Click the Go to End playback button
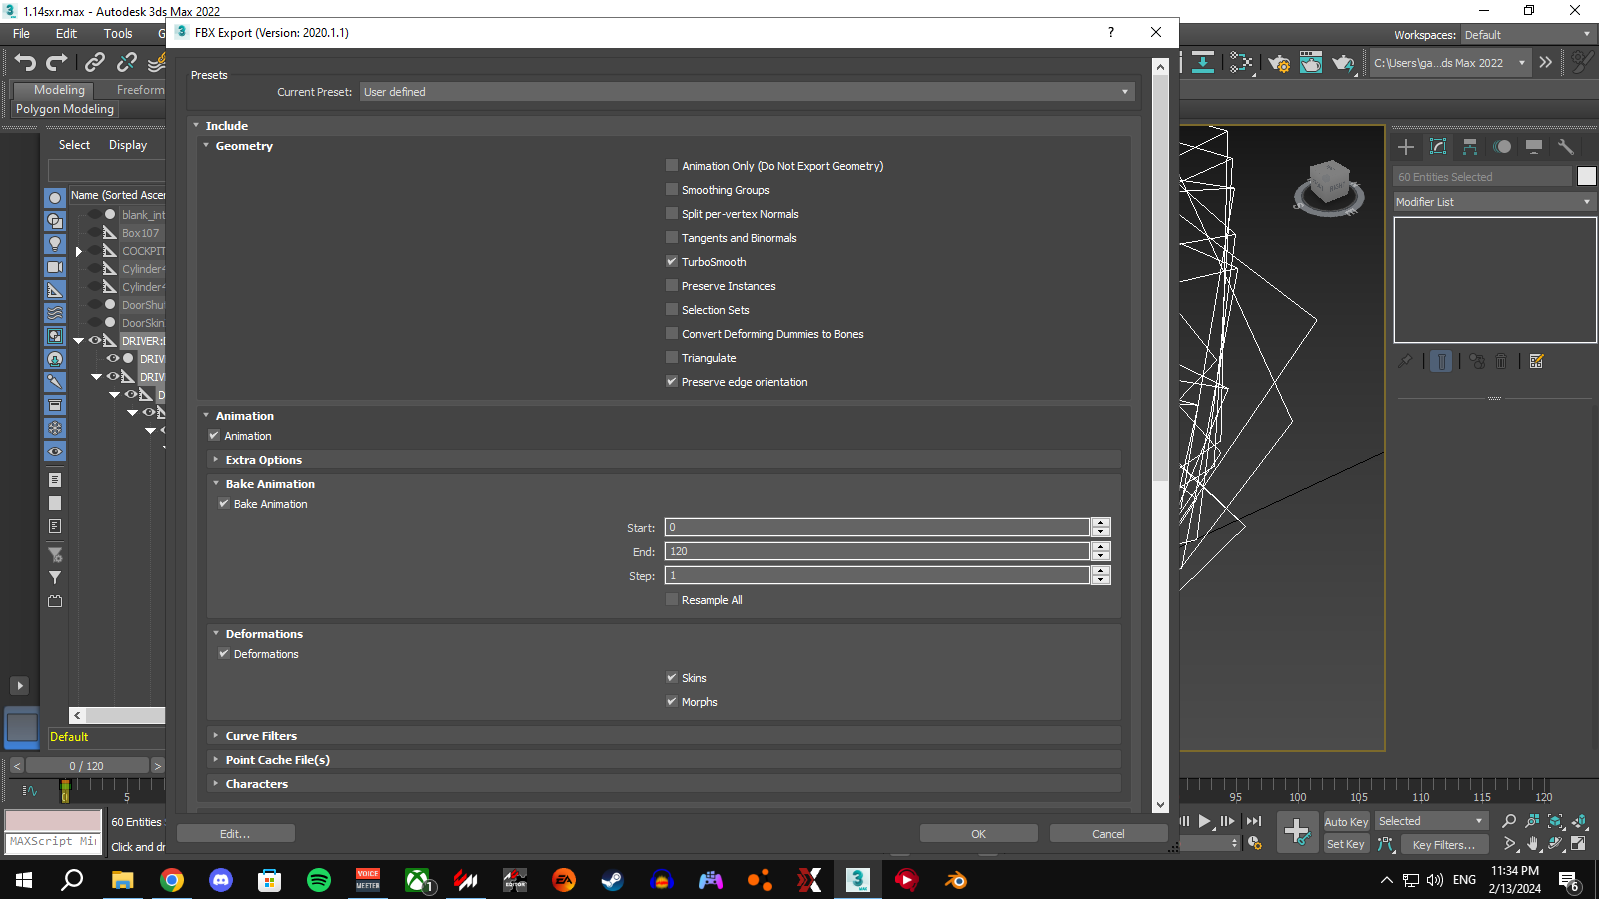The width and height of the screenshot is (1599, 899). pyautogui.click(x=1254, y=821)
